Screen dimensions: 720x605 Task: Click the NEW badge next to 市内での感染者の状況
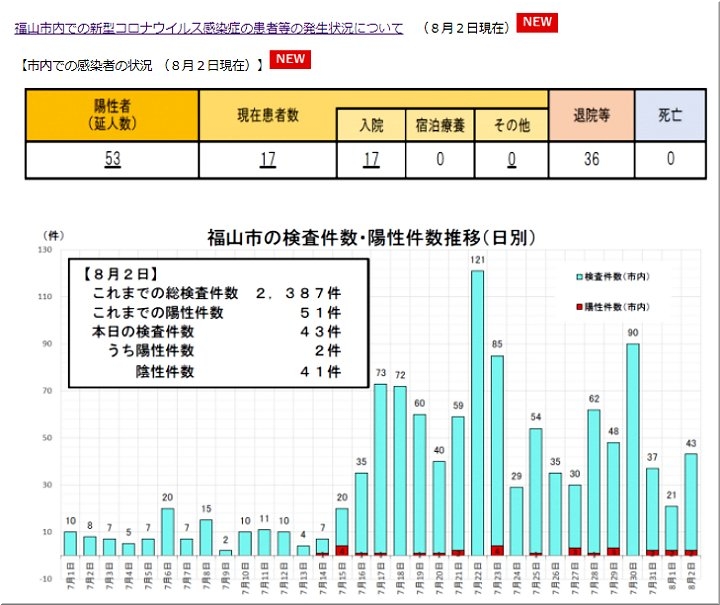pos(291,59)
